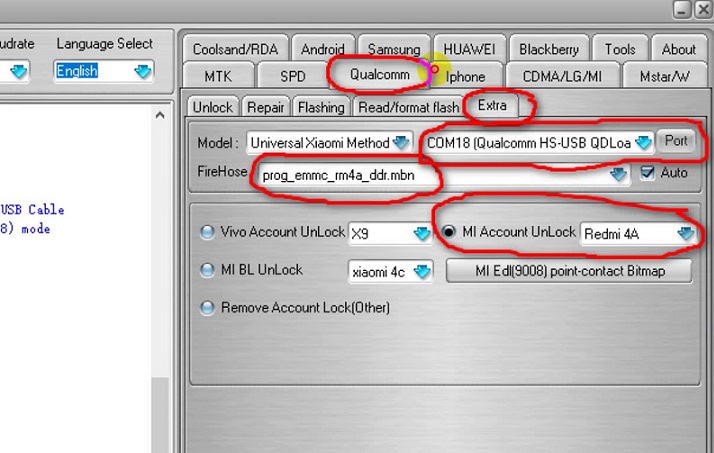This screenshot has width=714, height=453.
Task: Click MI Edl(9008) point-contact Bitmap button
Action: pyautogui.click(x=569, y=271)
